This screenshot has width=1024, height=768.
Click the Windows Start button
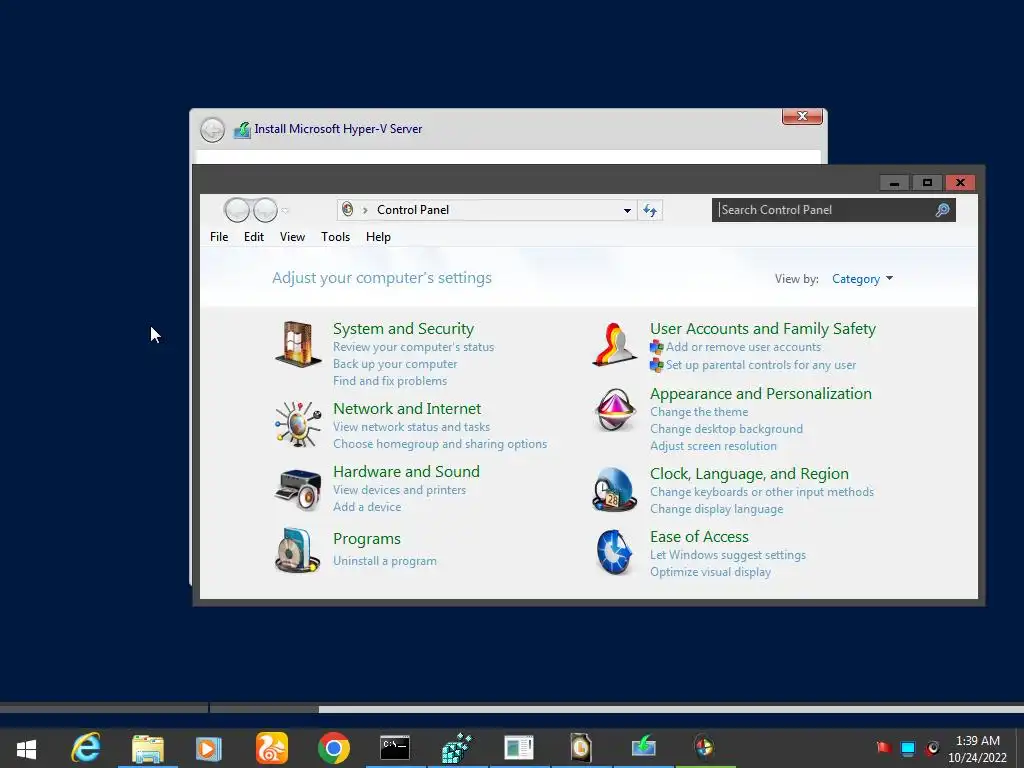click(27, 749)
